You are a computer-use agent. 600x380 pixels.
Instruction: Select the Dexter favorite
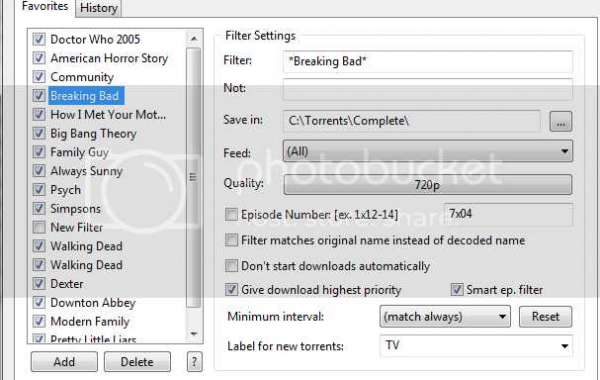67,284
